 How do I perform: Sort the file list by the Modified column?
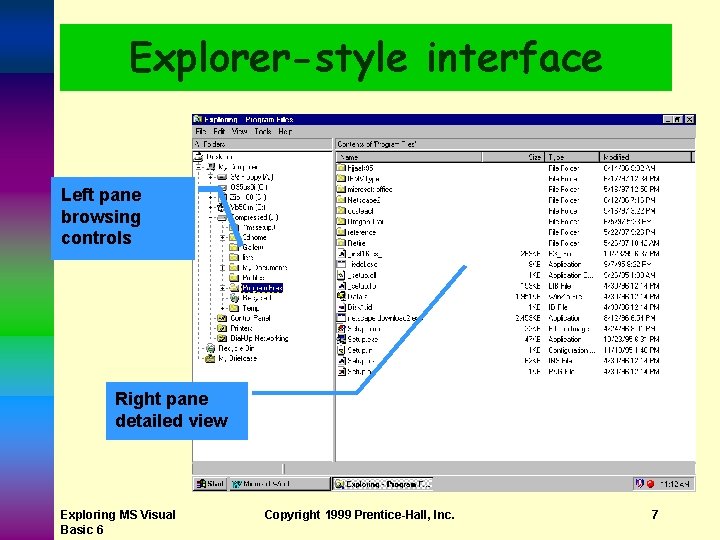pyautogui.click(x=645, y=157)
